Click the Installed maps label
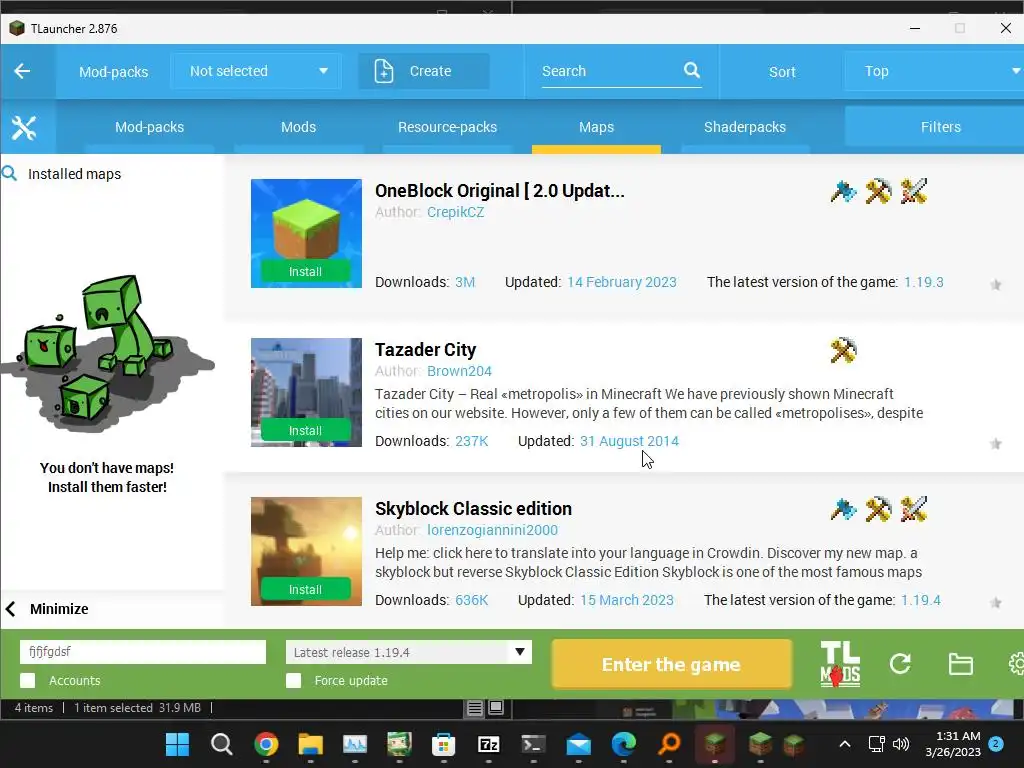The height and width of the screenshot is (768, 1024). [x=74, y=174]
